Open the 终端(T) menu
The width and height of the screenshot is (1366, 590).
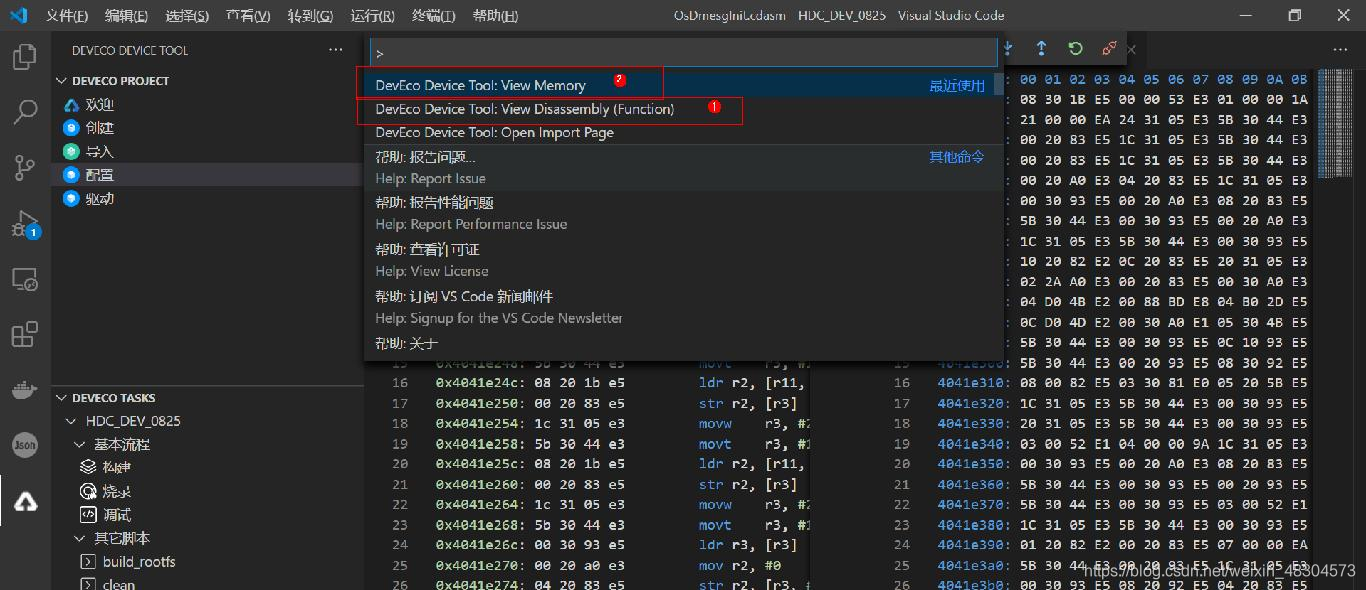tap(434, 16)
